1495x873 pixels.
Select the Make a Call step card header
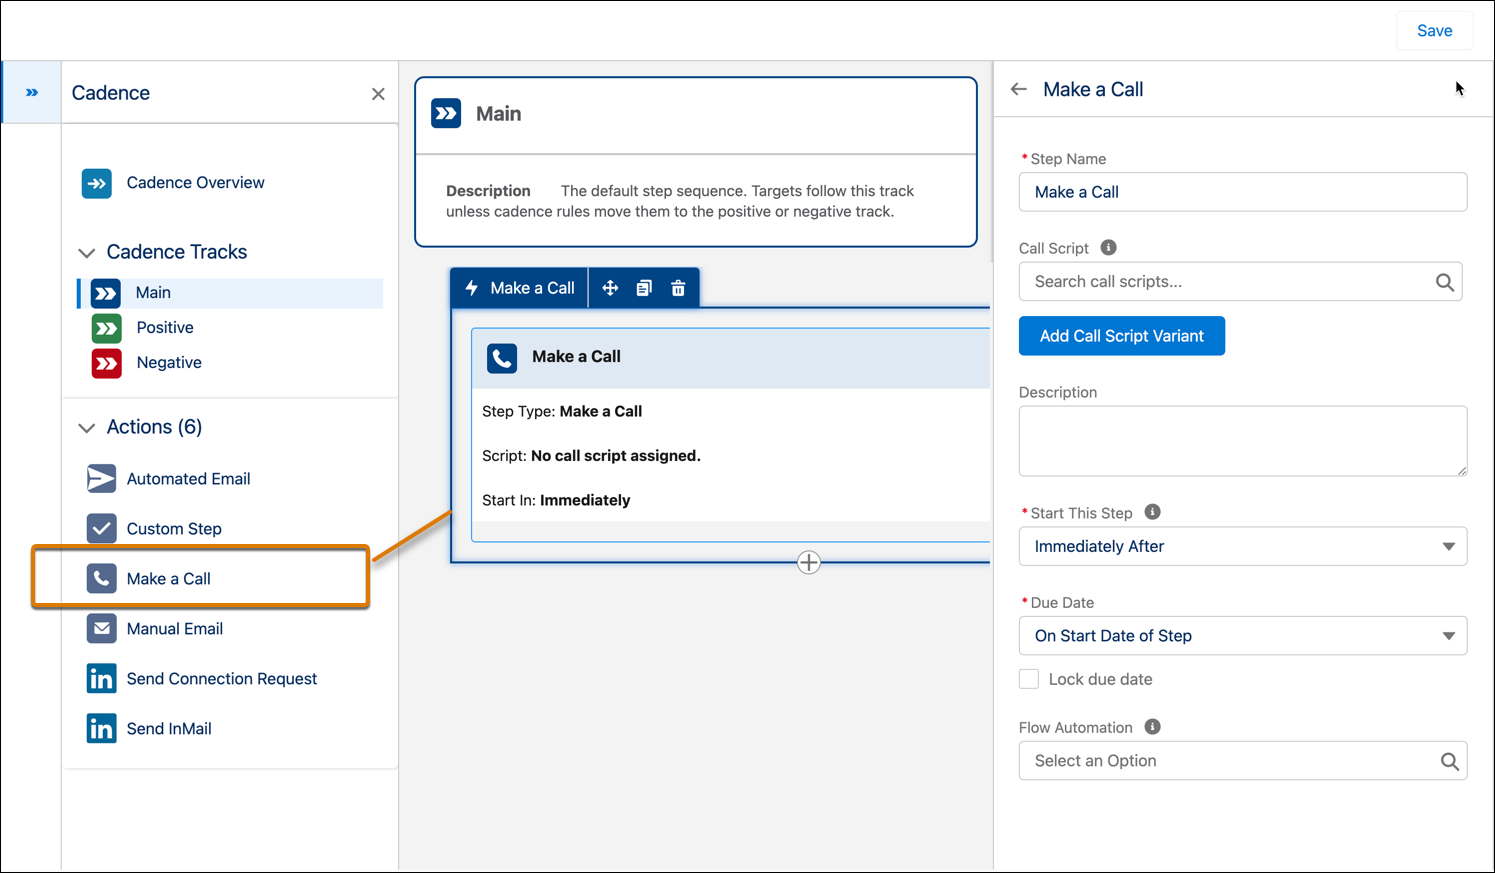pyautogui.click(x=730, y=358)
